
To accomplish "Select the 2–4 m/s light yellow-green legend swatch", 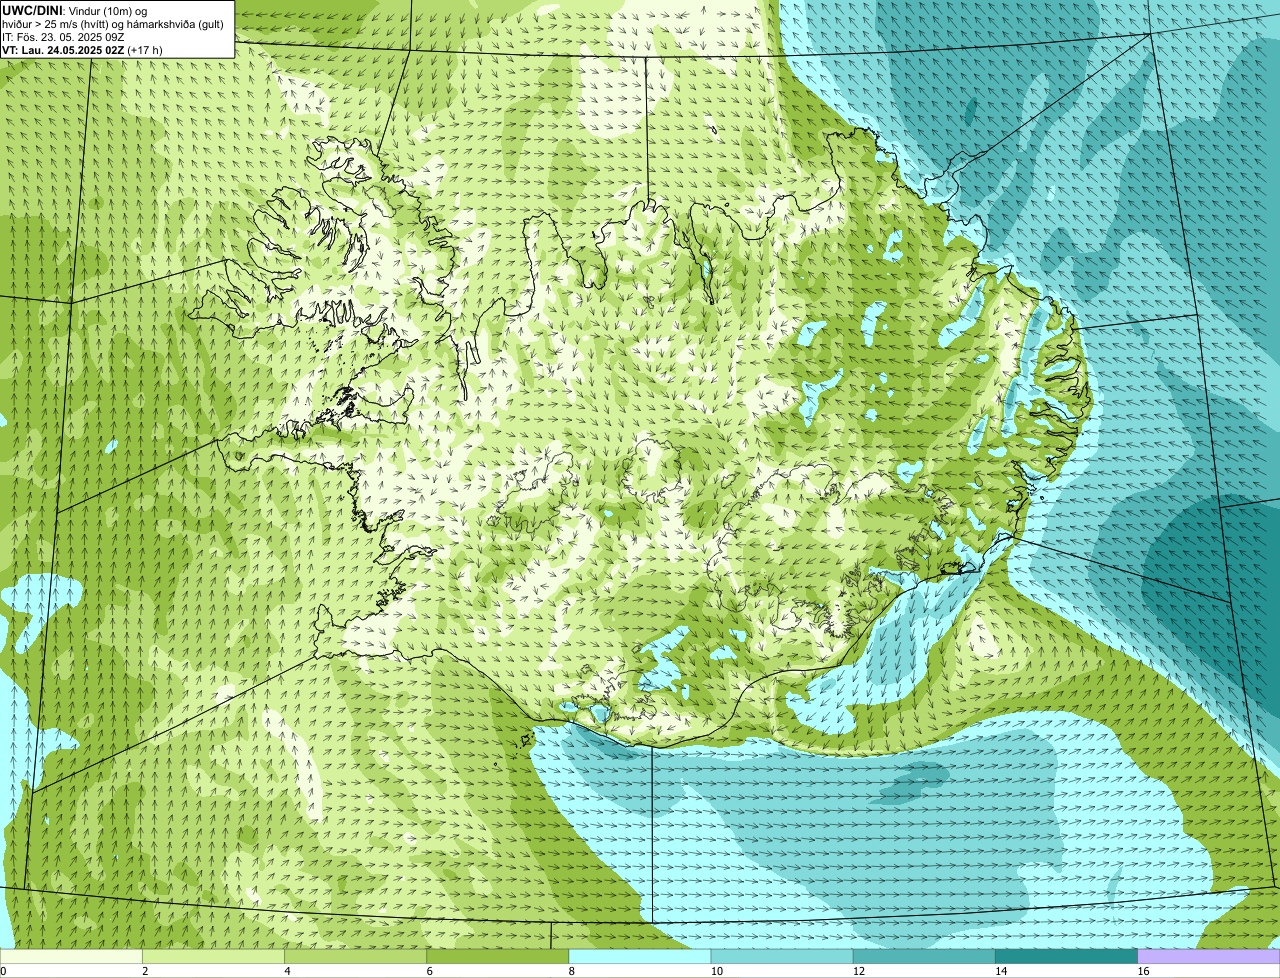I will pos(213,956).
